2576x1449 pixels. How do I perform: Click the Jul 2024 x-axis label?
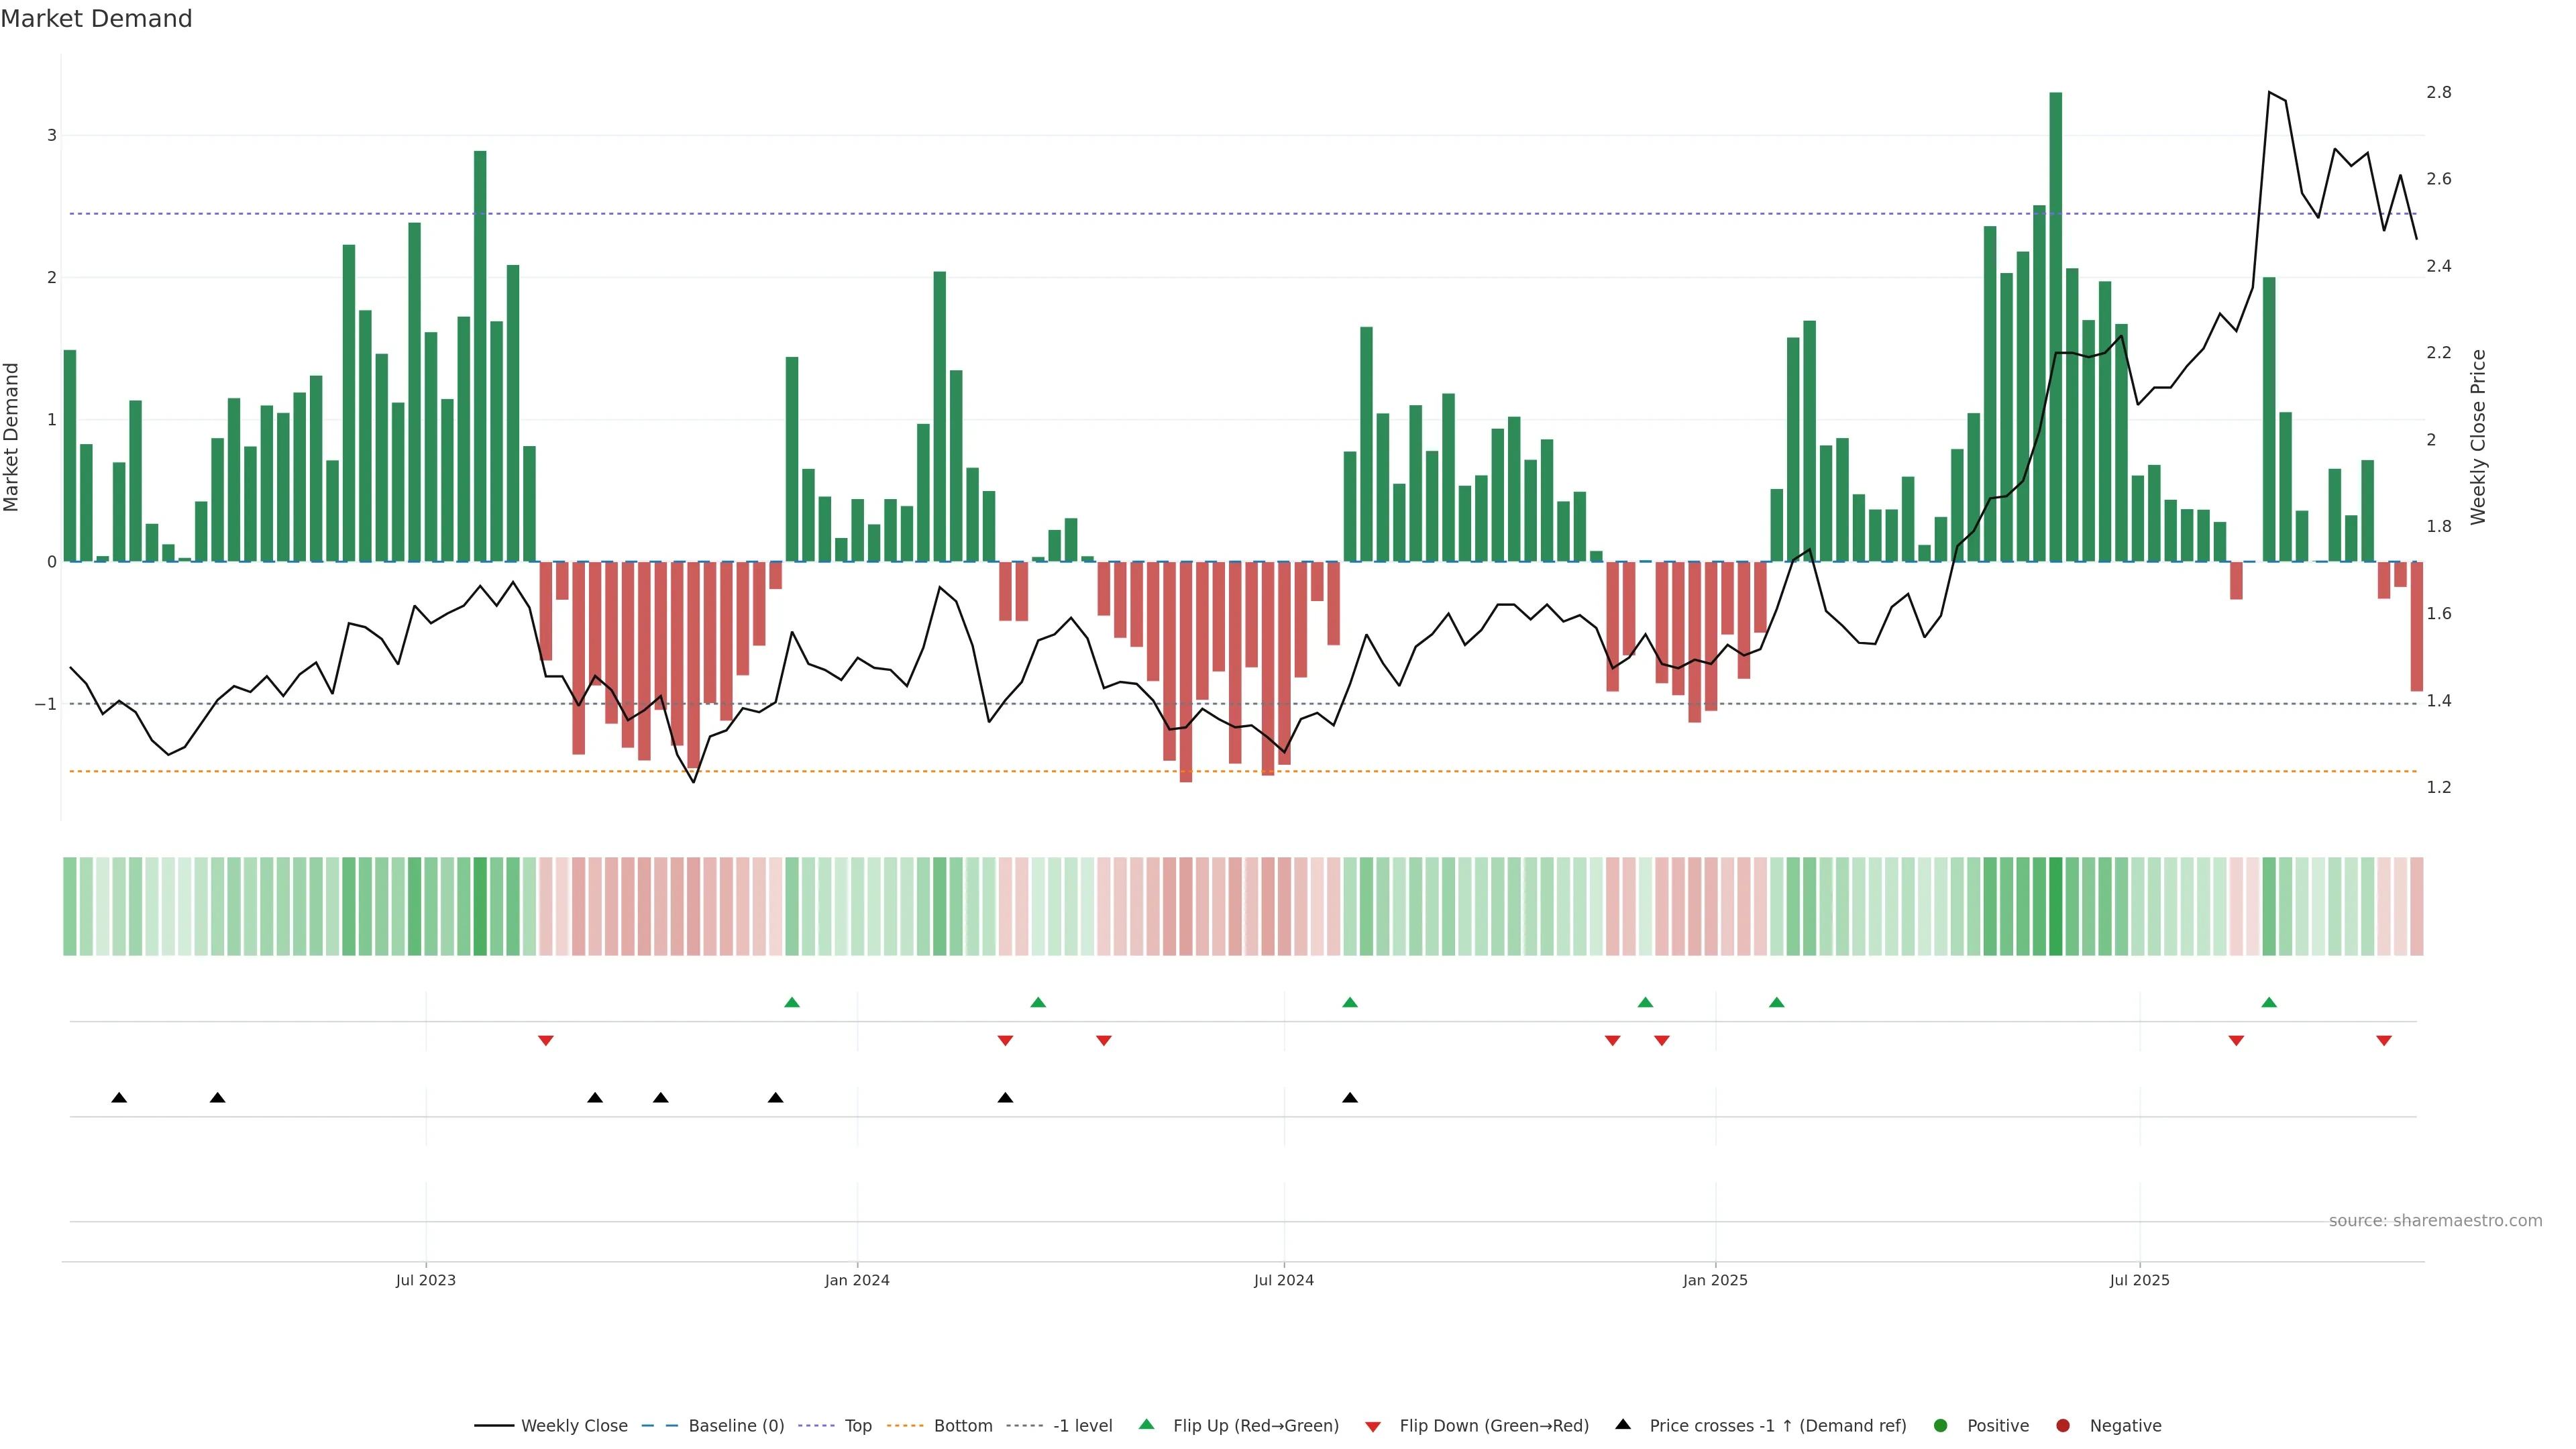coord(1283,1280)
